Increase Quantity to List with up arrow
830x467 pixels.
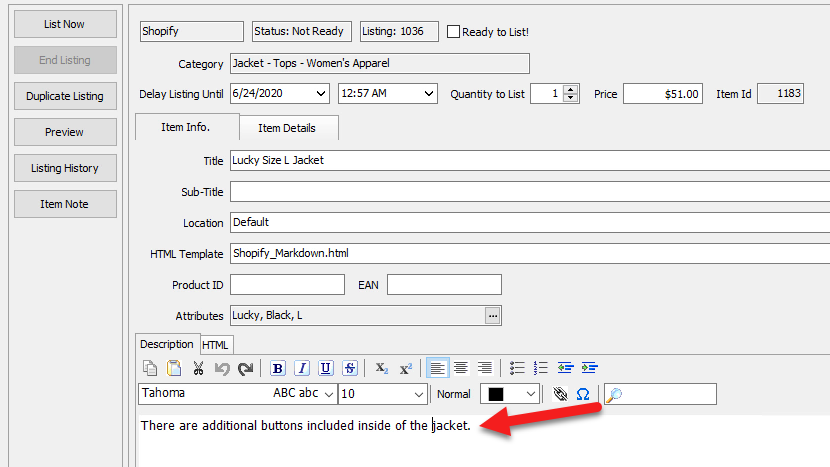tap(570, 89)
